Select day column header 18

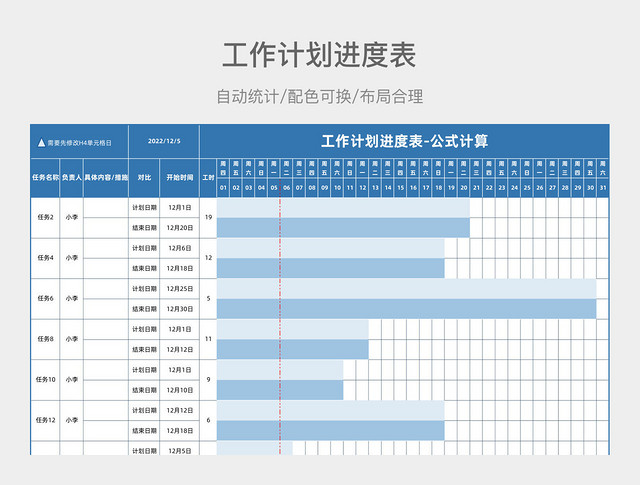pyautogui.click(x=438, y=188)
